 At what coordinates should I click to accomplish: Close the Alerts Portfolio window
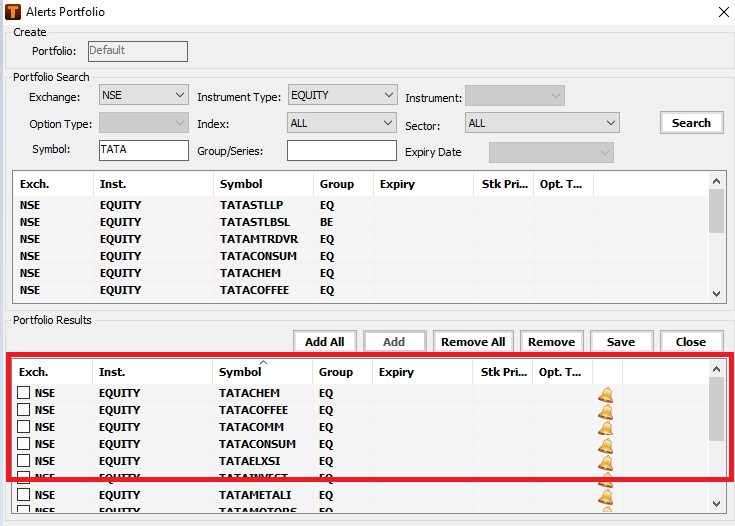[x=724, y=12]
